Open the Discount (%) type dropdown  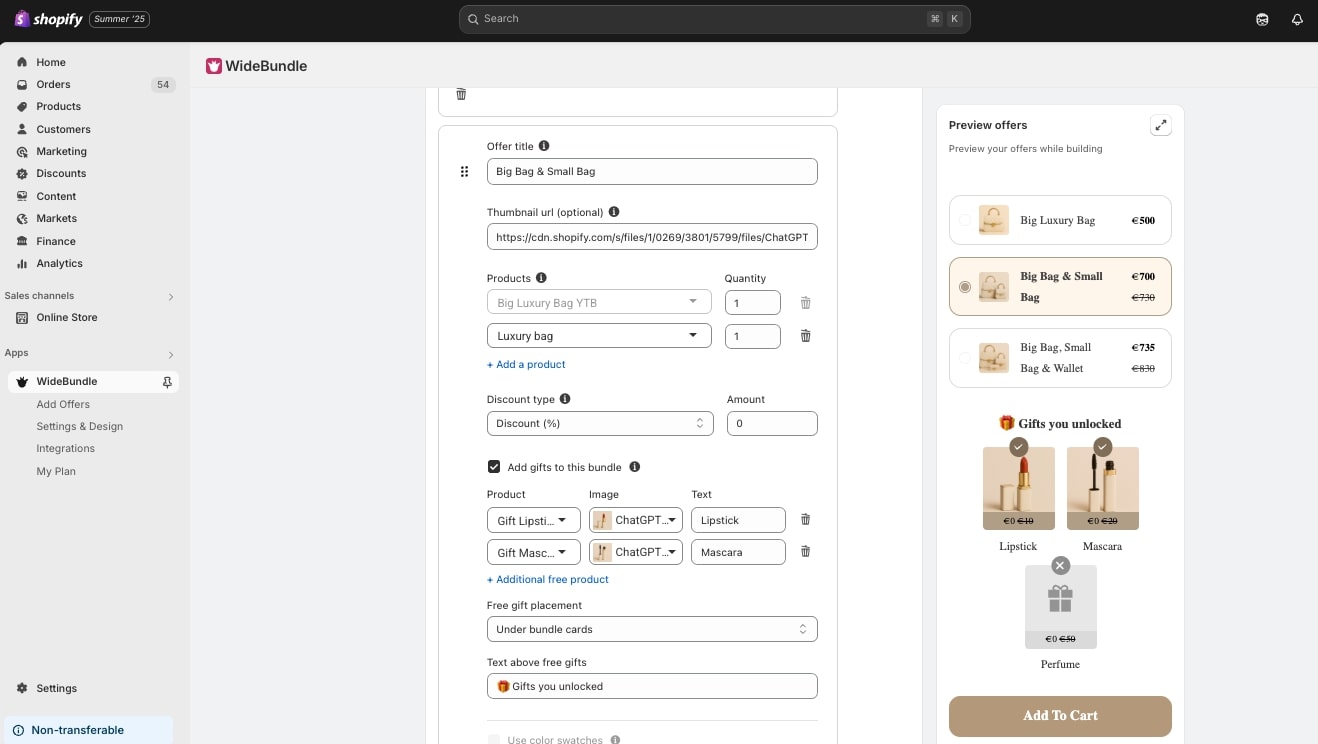coord(600,424)
